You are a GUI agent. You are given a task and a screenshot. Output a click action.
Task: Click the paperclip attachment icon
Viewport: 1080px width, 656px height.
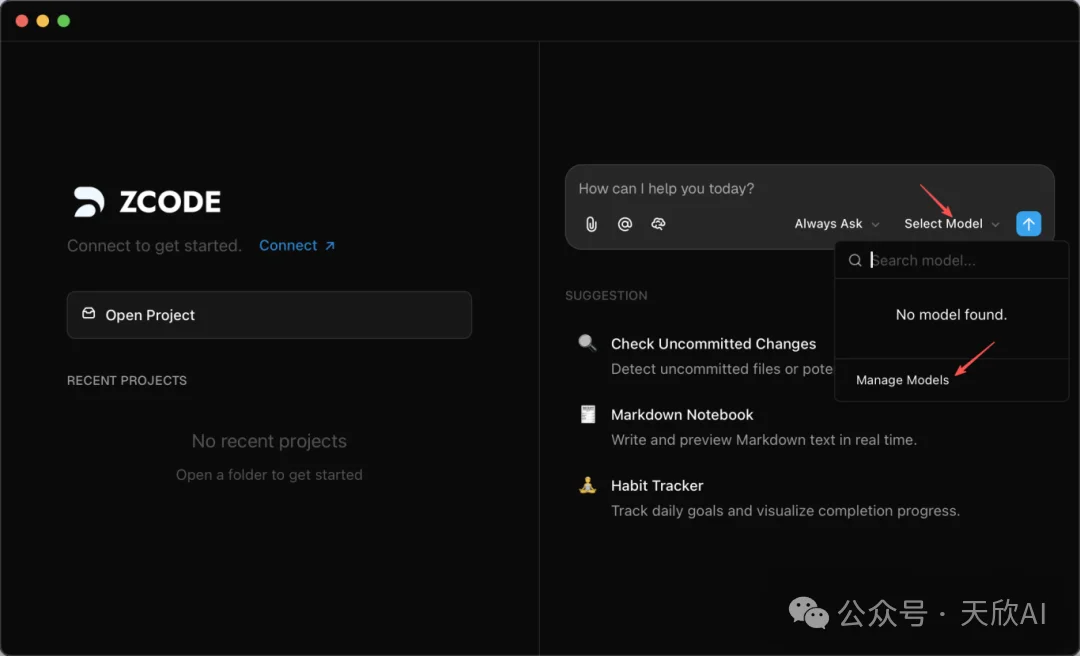click(x=590, y=224)
